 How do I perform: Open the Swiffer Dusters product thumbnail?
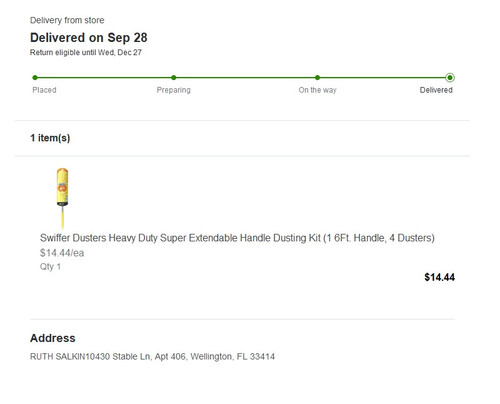click(62, 198)
